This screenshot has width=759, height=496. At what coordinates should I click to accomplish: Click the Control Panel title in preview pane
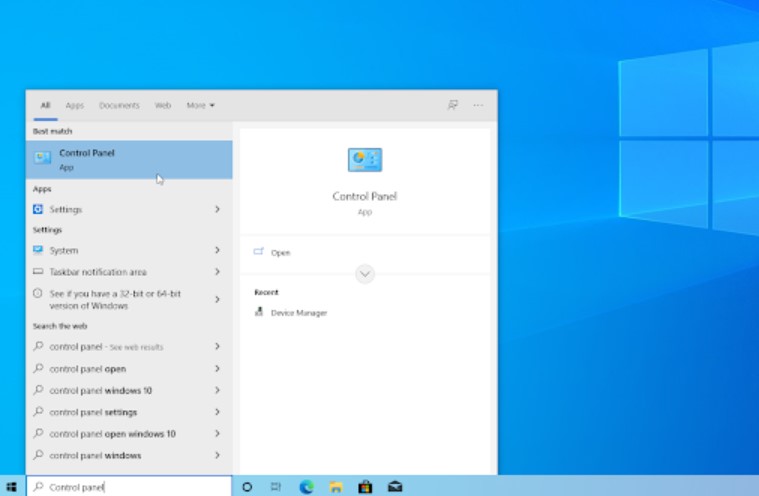(364, 196)
